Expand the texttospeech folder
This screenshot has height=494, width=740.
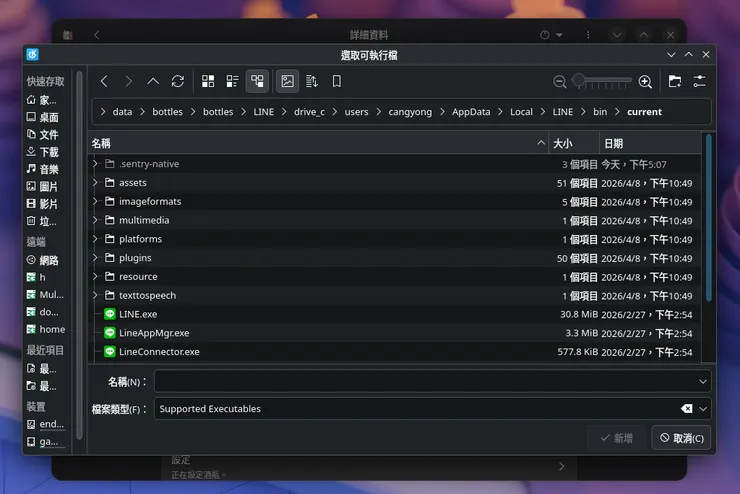(x=95, y=295)
